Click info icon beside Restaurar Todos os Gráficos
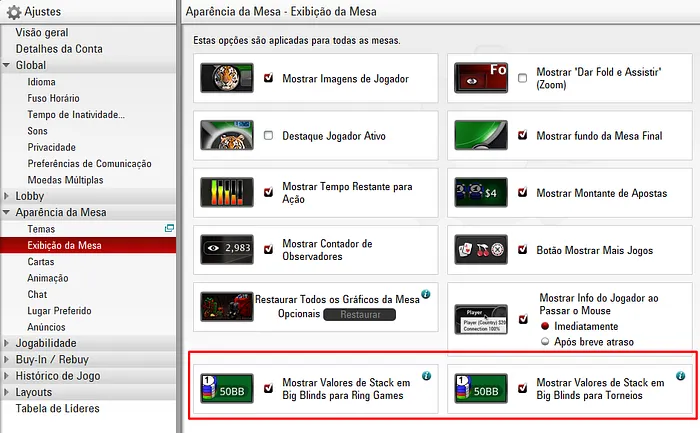700x433 pixels. pos(426,294)
